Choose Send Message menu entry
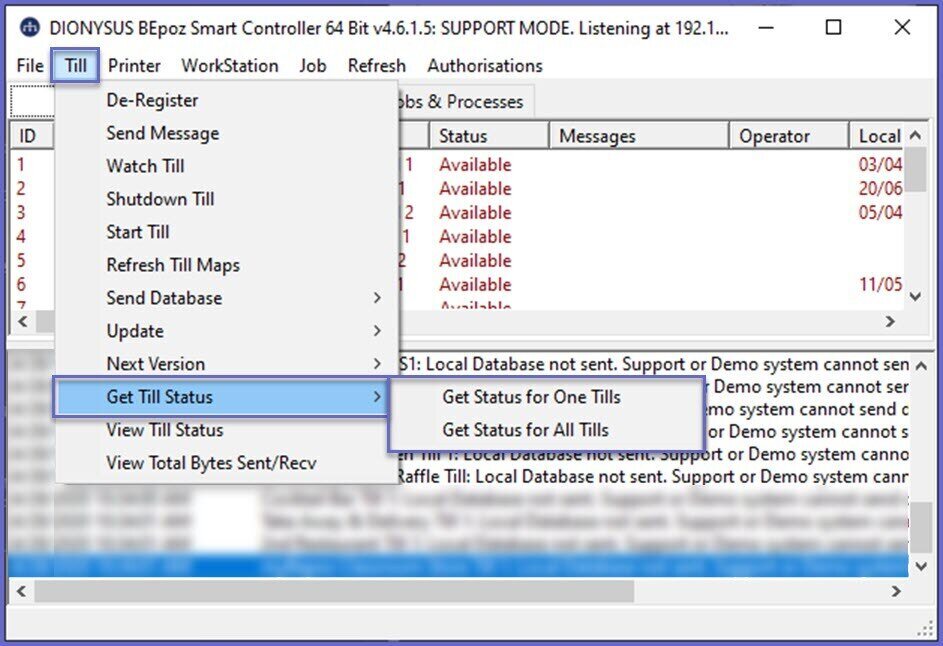 click(x=162, y=133)
